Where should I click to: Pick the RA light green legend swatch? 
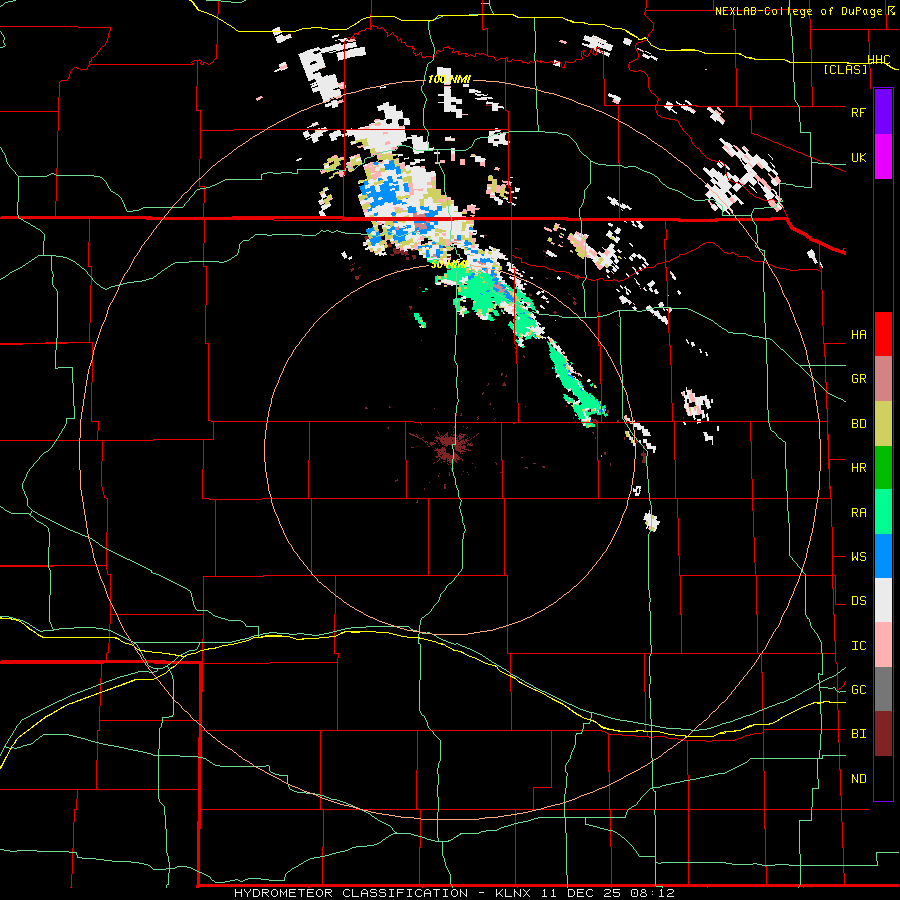883,512
